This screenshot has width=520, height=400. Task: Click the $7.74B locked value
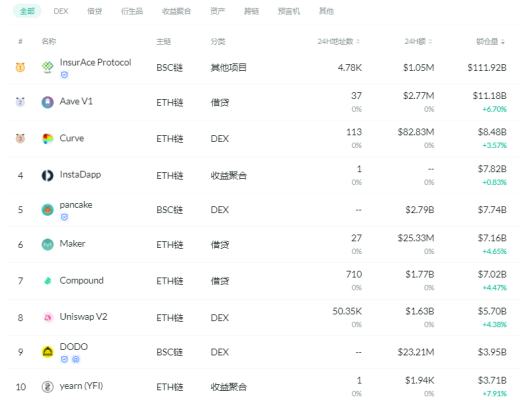tap(492, 210)
